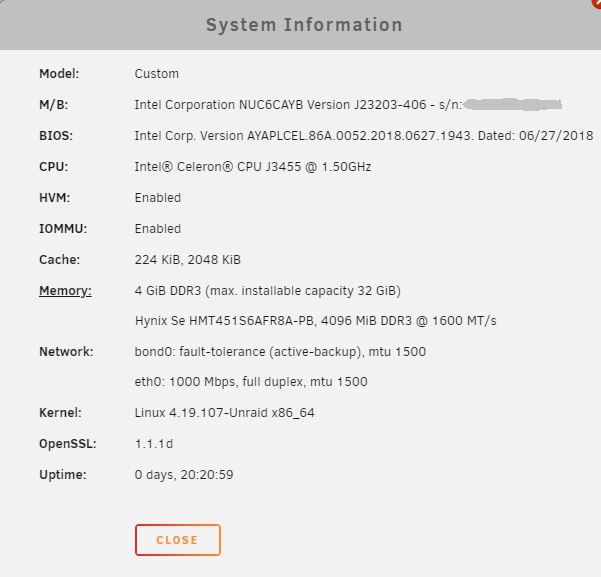Click the 4 GiB DDR3 memory summary
Viewport: 601px width, 577px height.
coord(268,291)
